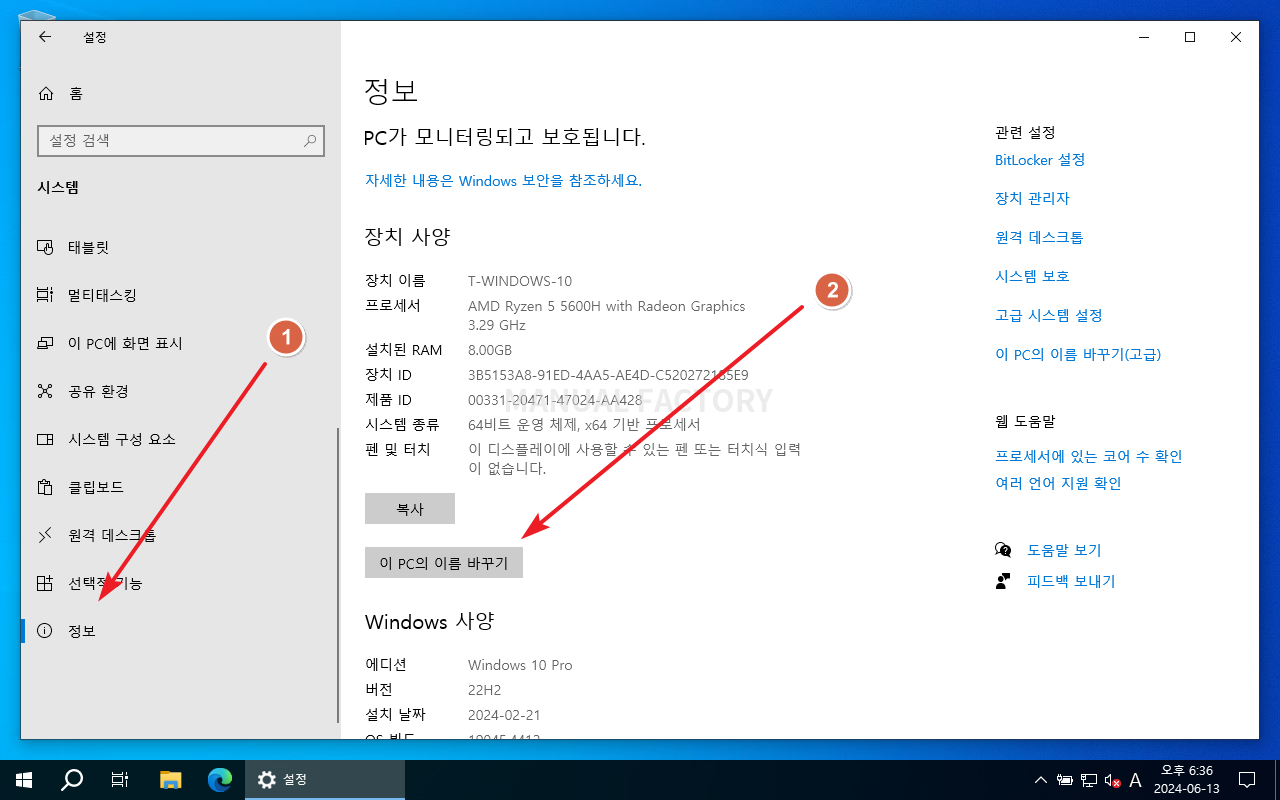1280x800 pixels.
Task: Open the BitLocker 설정 link
Action: pos(1040,160)
